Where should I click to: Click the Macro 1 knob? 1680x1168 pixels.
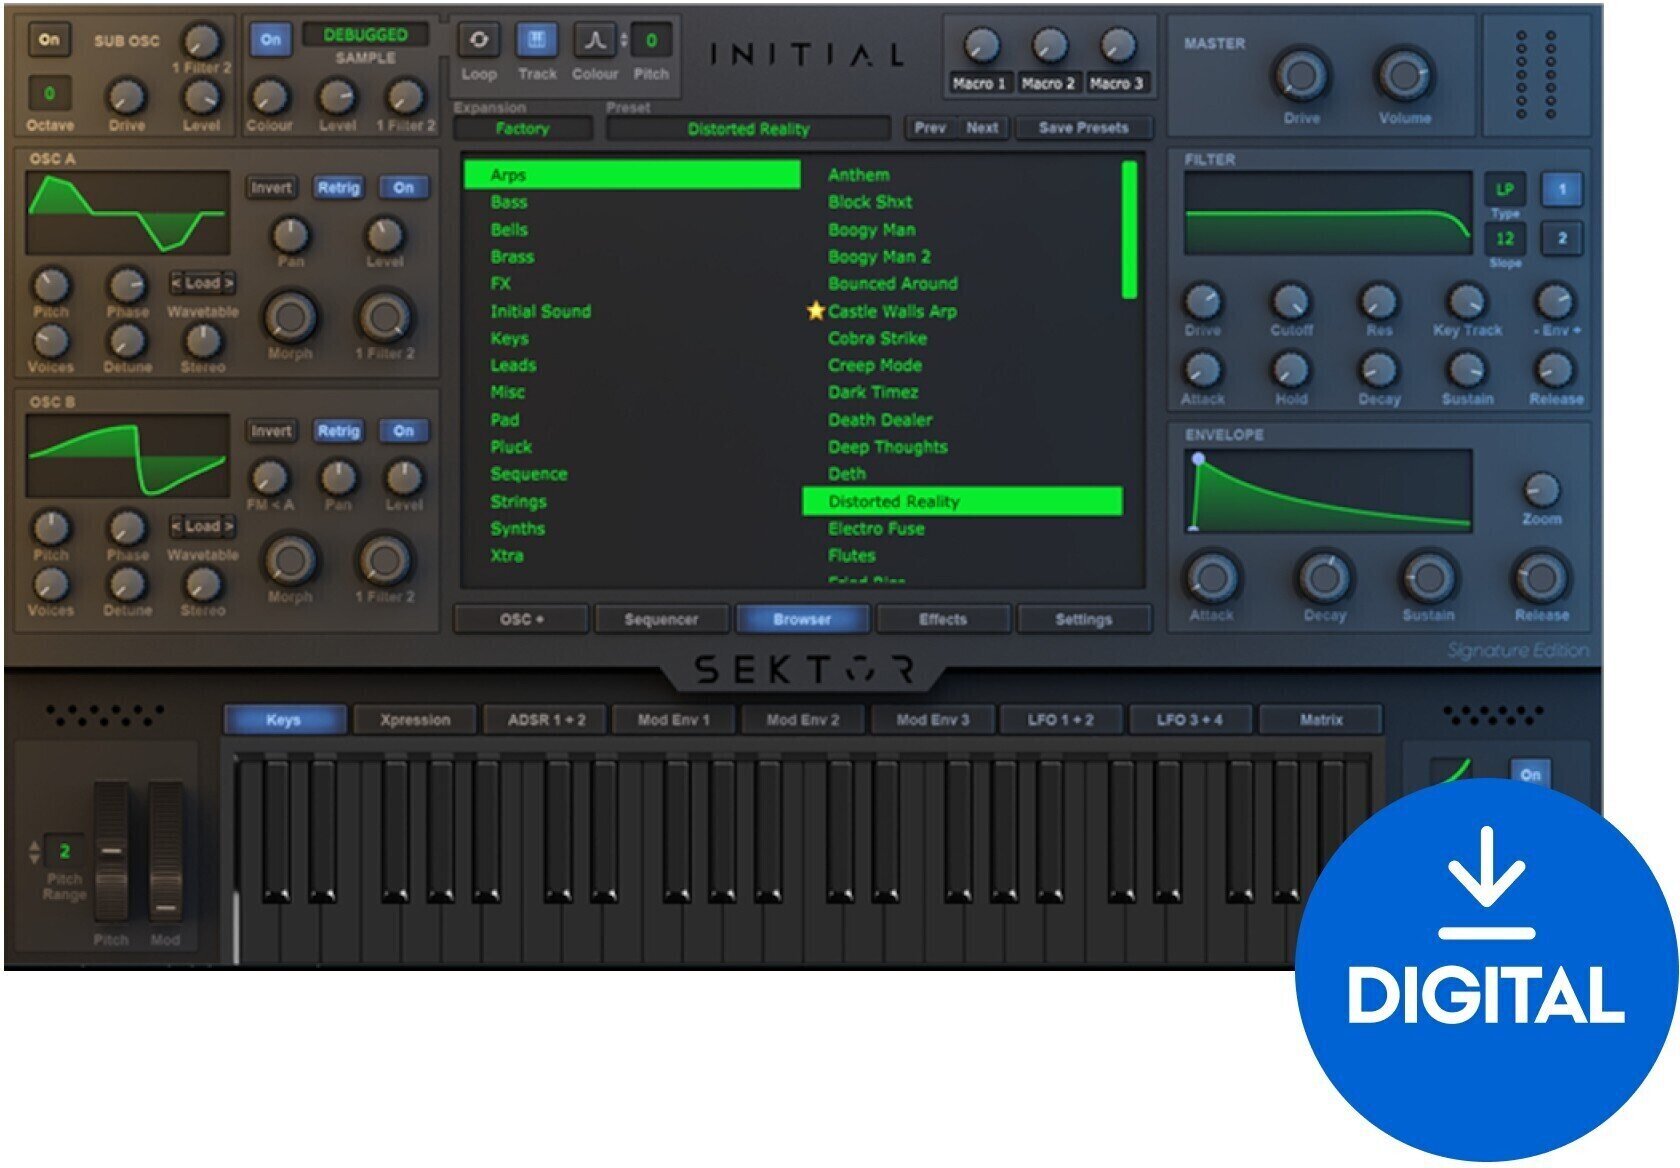pos(983,46)
